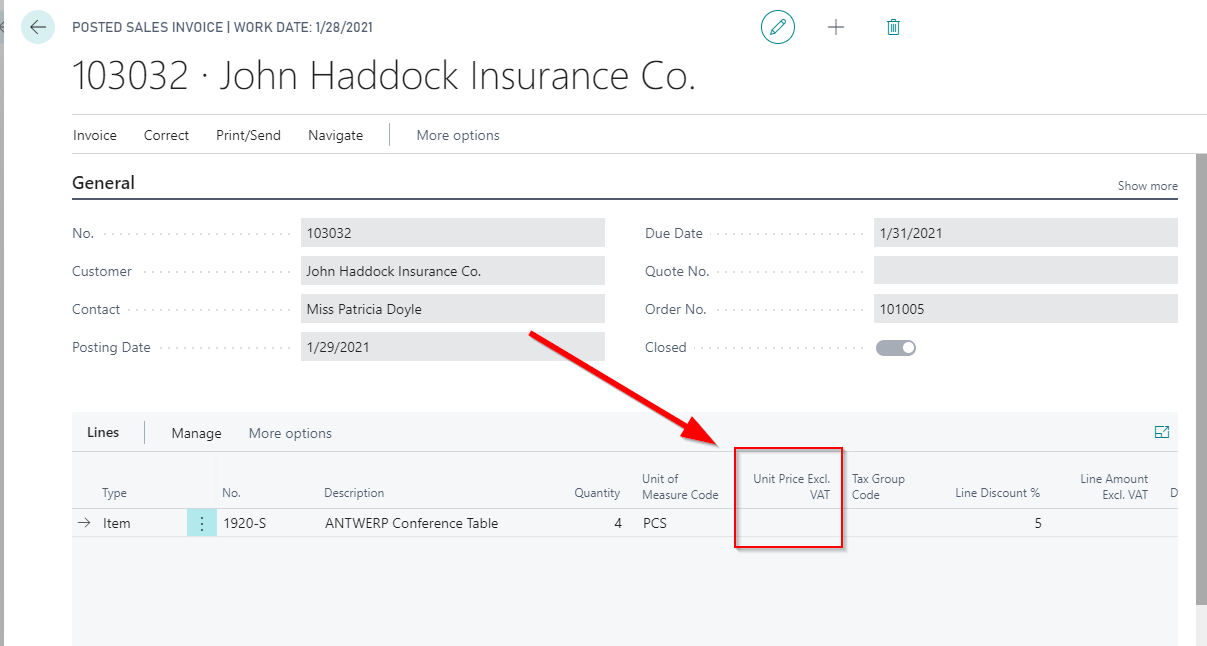The width and height of the screenshot is (1207, 646).
Task: Open More options on the invoice menu
Action: pos(457,135)
